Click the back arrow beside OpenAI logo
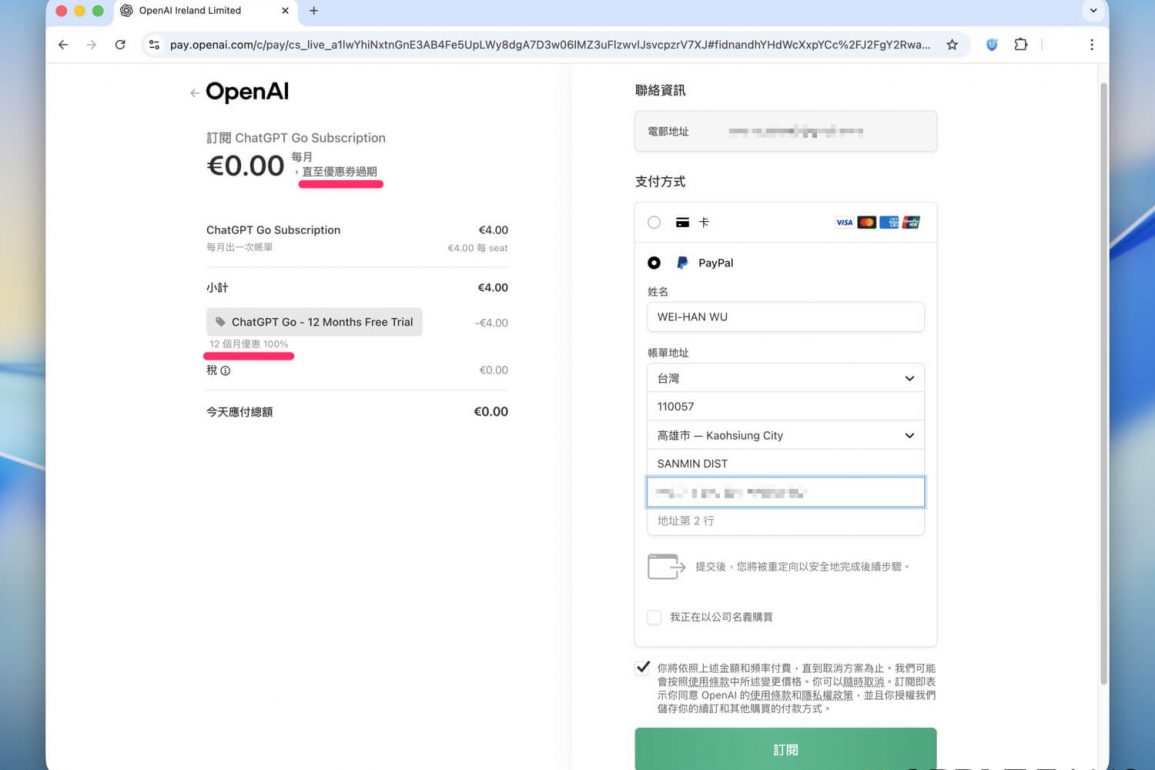Viewport: 1155px width, 770px height. pos(194,93)
